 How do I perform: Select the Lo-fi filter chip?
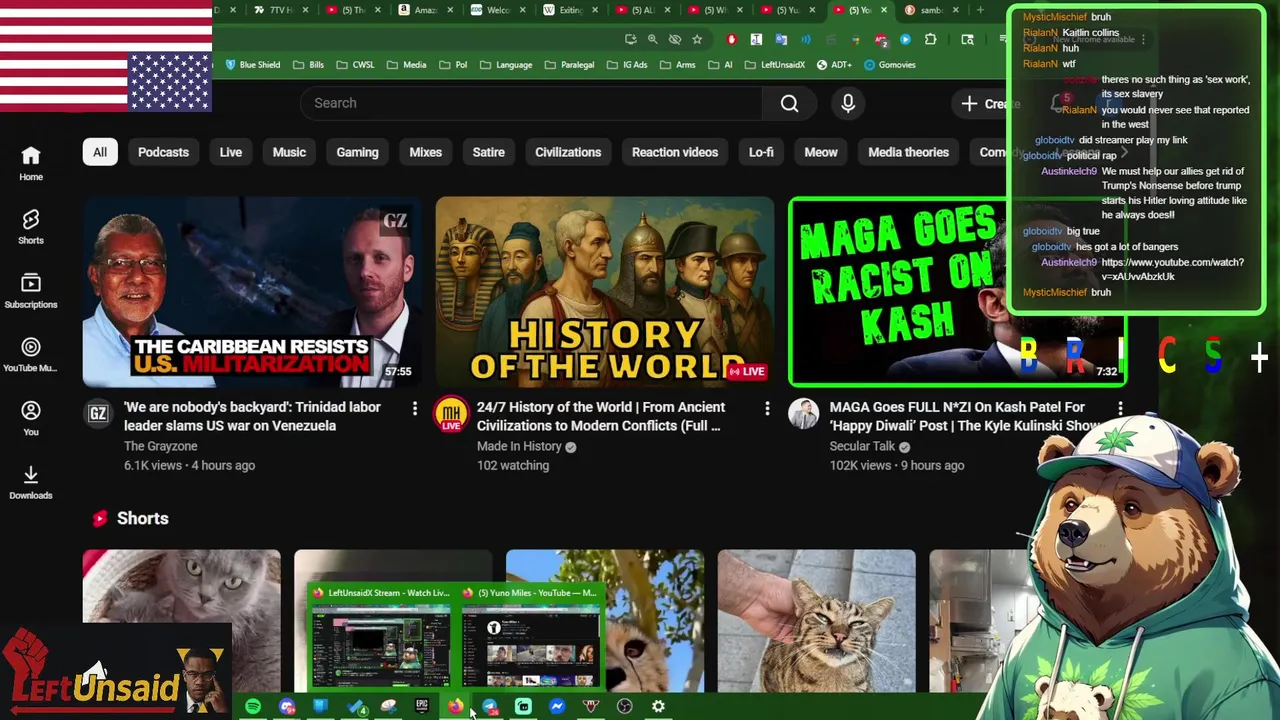[761, 152]
